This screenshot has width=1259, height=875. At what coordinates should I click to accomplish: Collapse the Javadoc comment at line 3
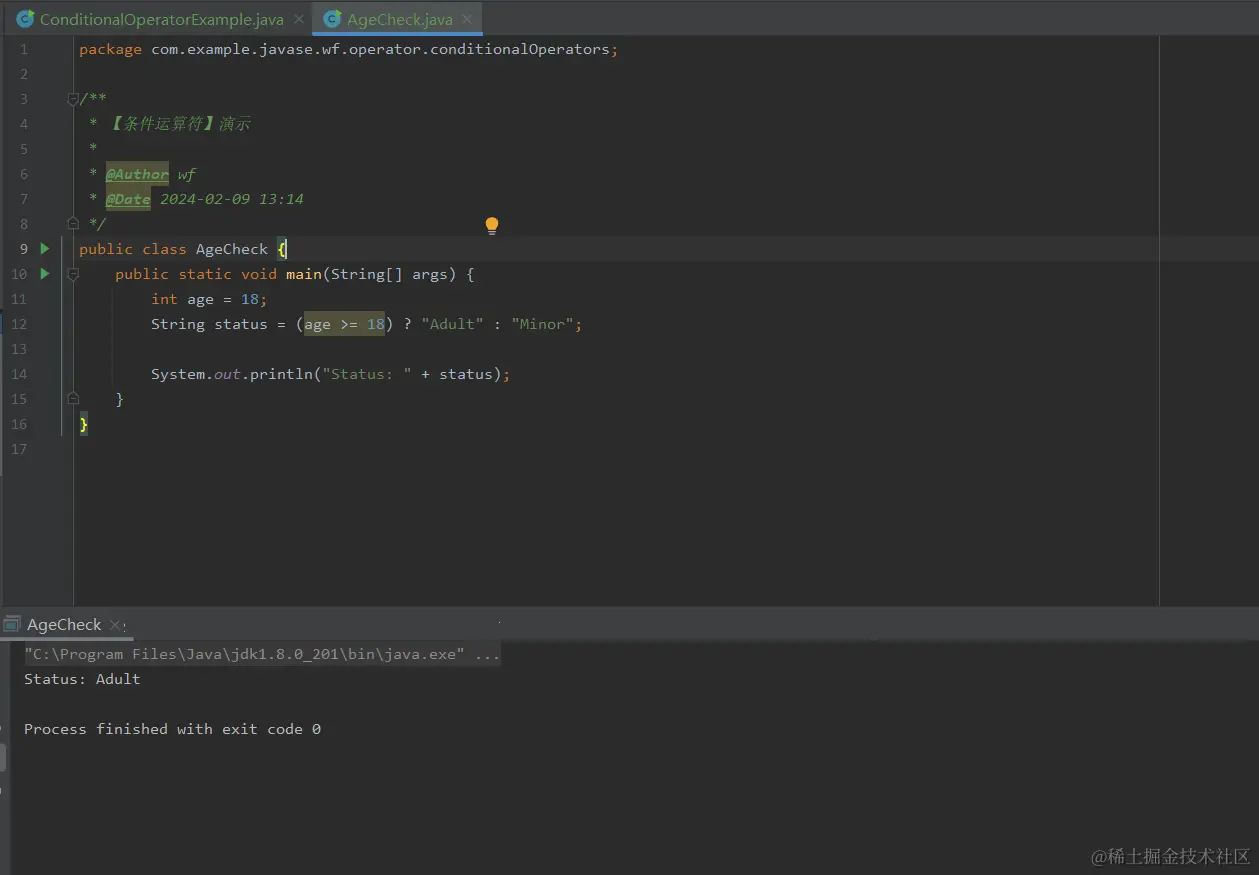[73, 98]
